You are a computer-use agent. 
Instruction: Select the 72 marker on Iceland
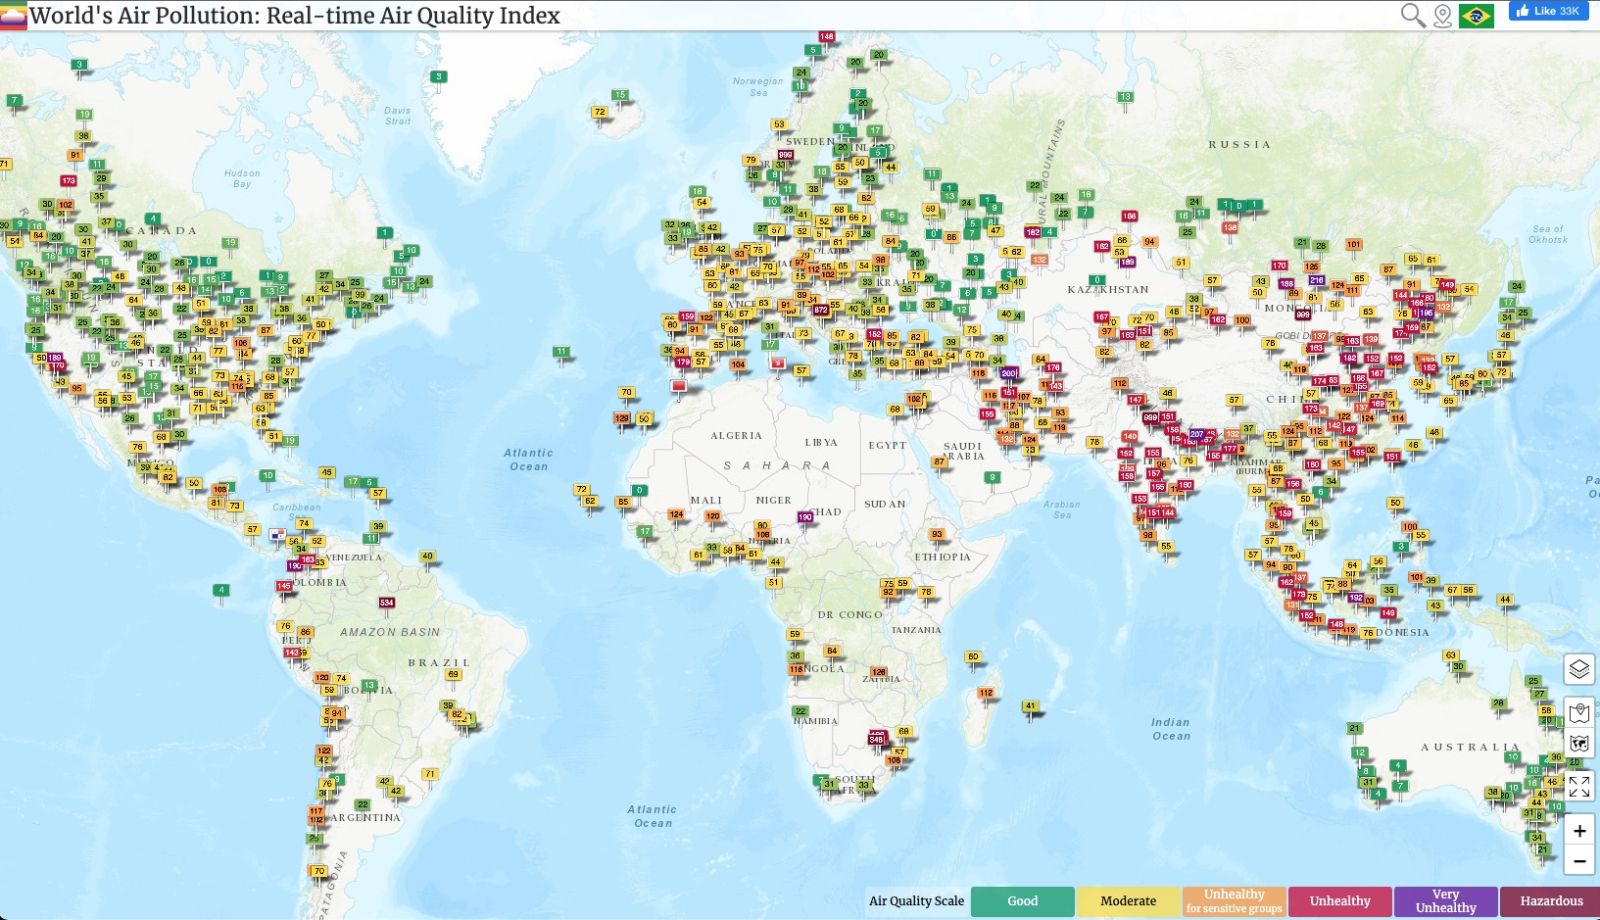(599, 112)
